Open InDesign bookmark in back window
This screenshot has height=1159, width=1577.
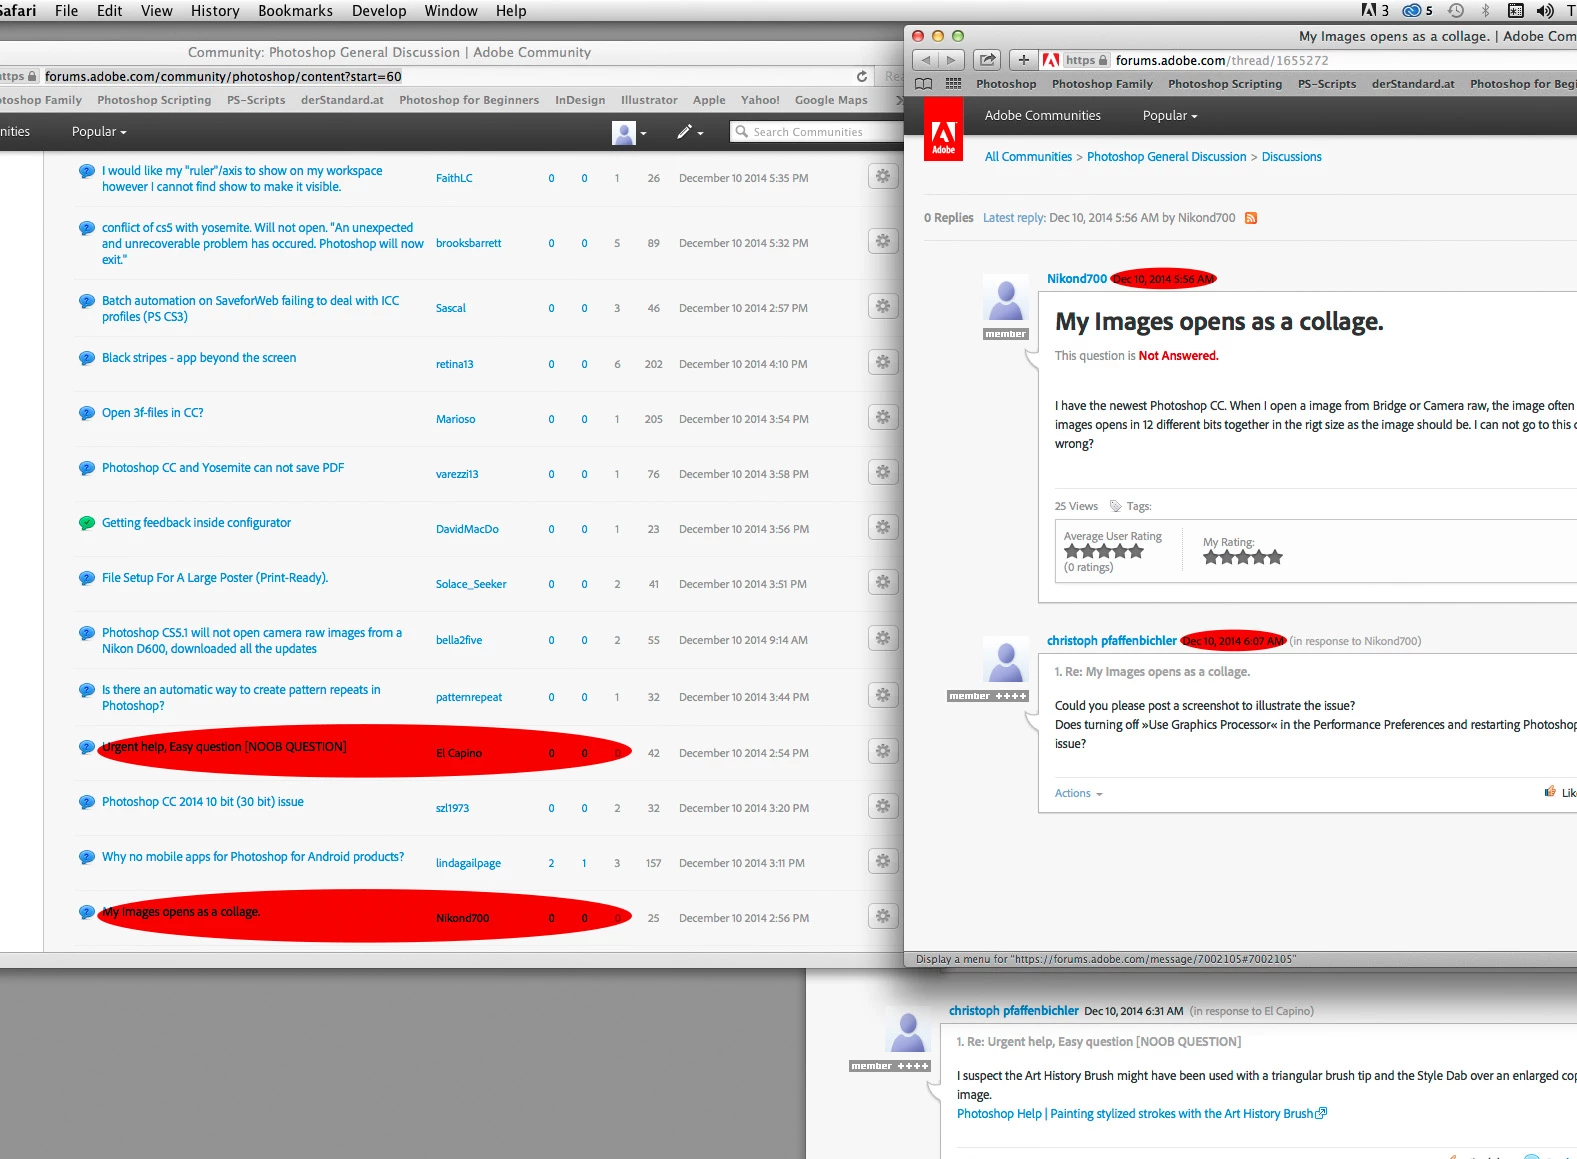580,100
